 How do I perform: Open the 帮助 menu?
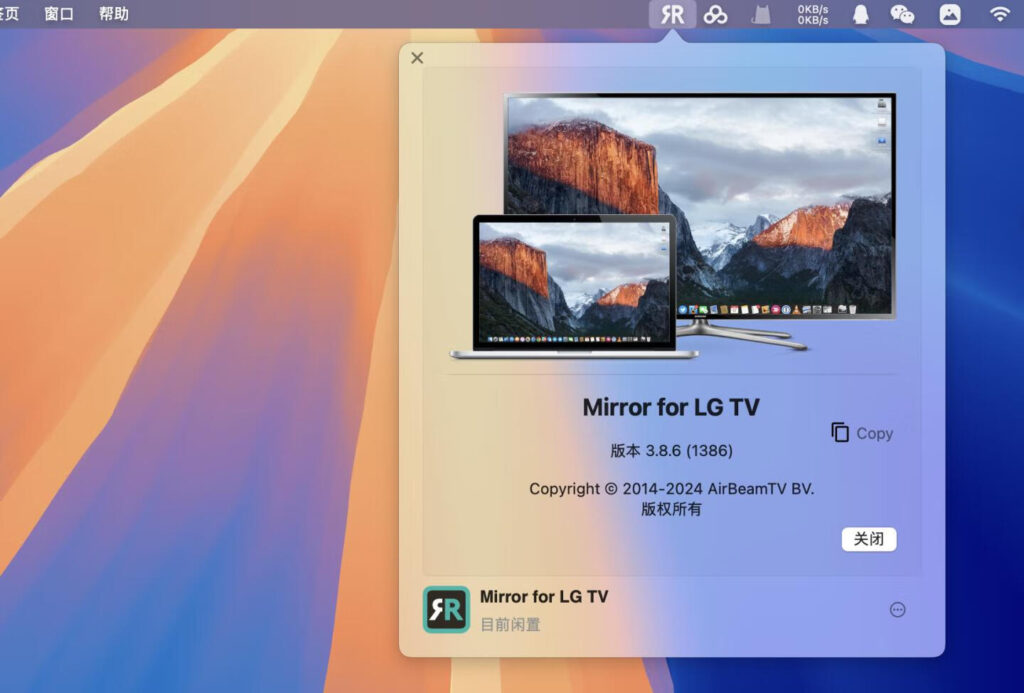(x=112, y=14)
